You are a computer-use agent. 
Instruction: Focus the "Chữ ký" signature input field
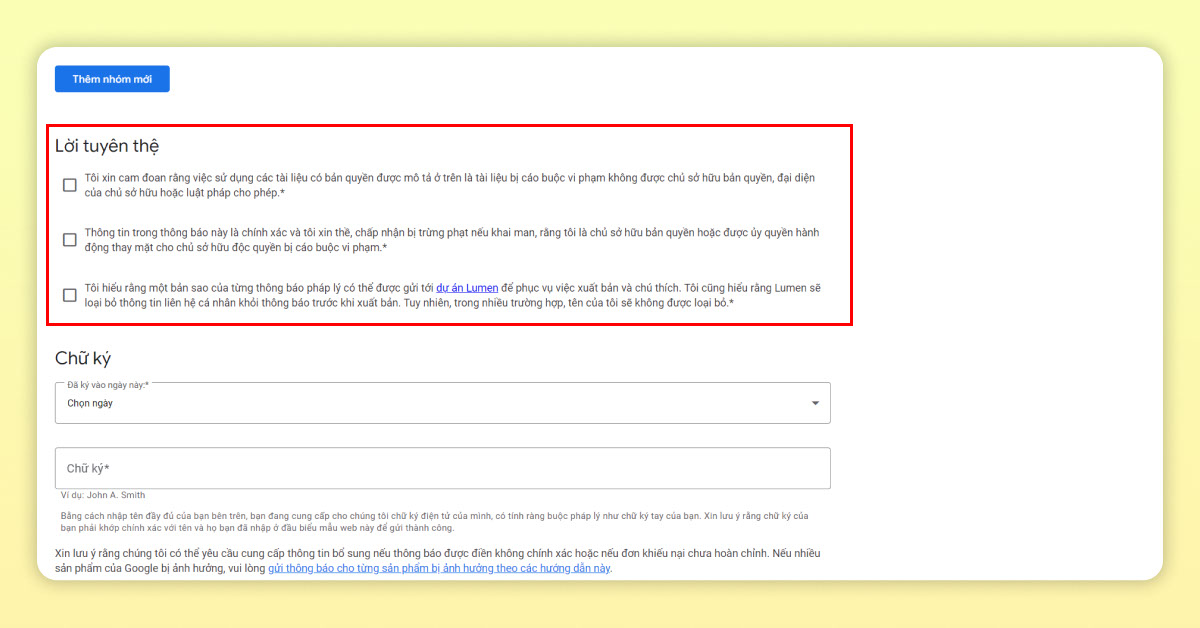[x=442, y=468]
